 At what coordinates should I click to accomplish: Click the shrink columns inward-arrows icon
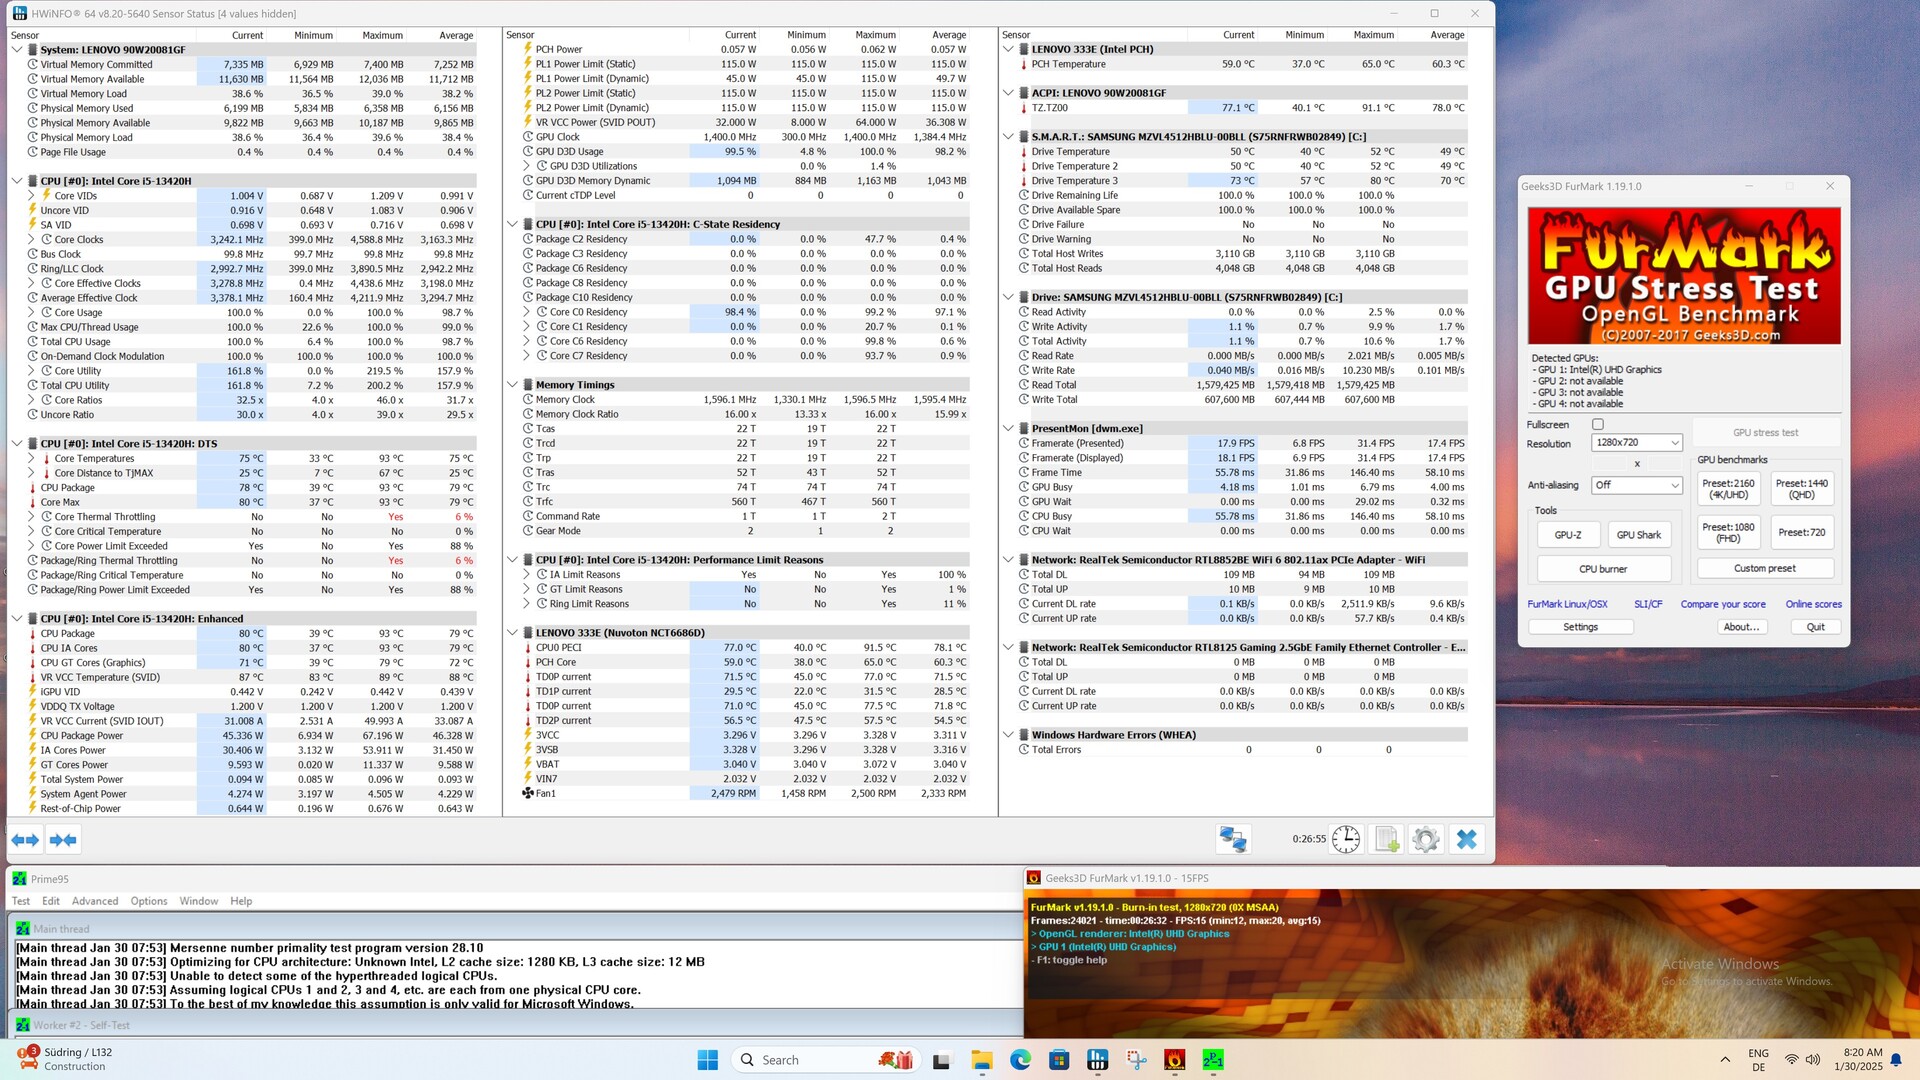[x=63, y=840]
